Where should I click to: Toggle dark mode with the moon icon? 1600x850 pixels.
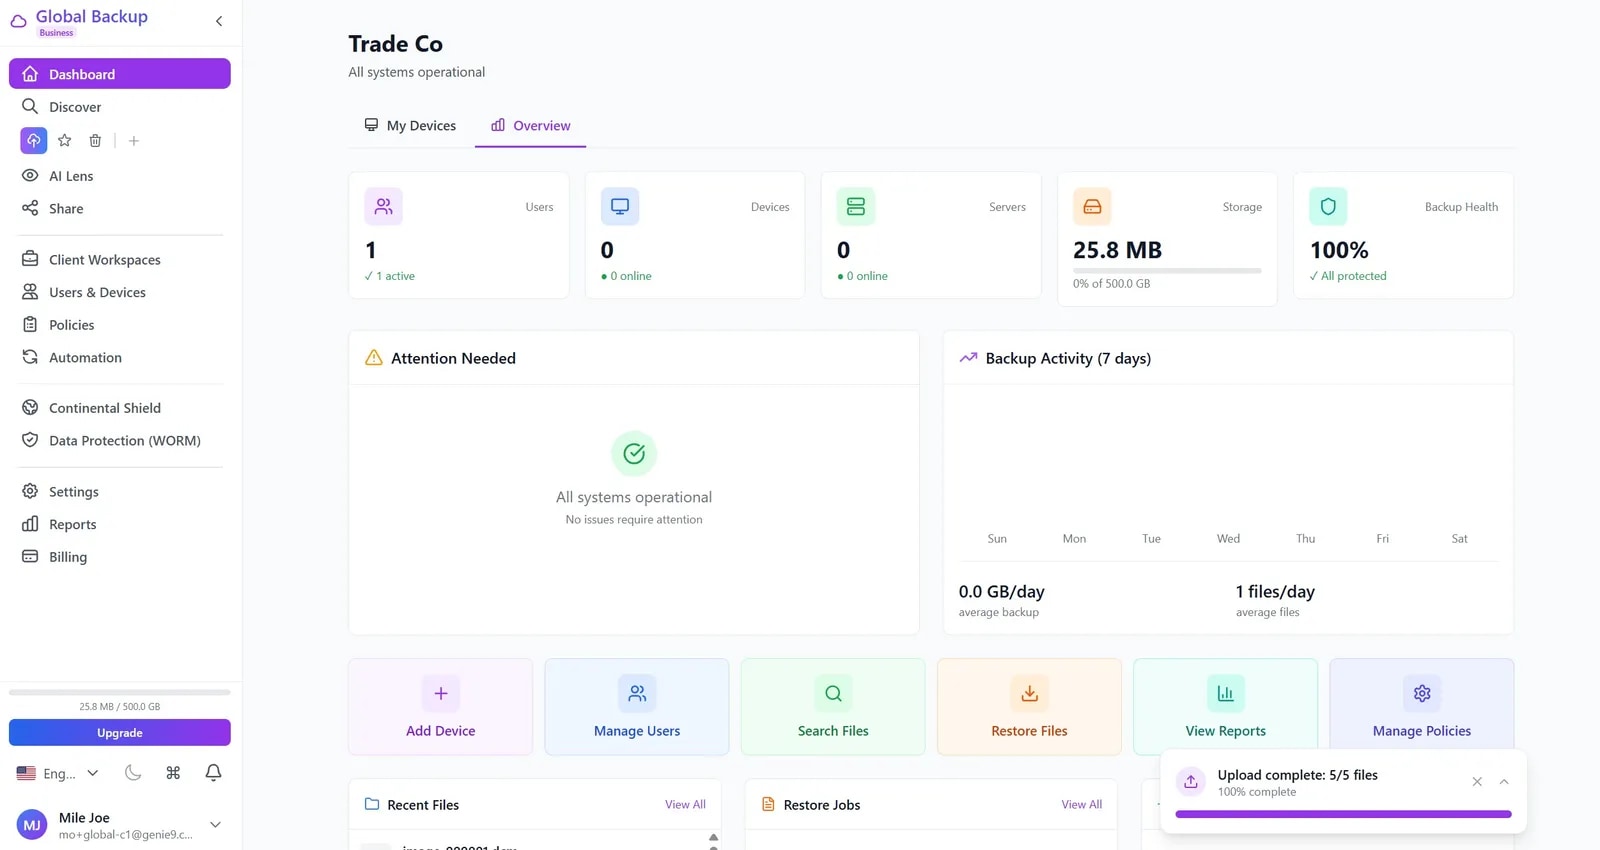point(133,773)
